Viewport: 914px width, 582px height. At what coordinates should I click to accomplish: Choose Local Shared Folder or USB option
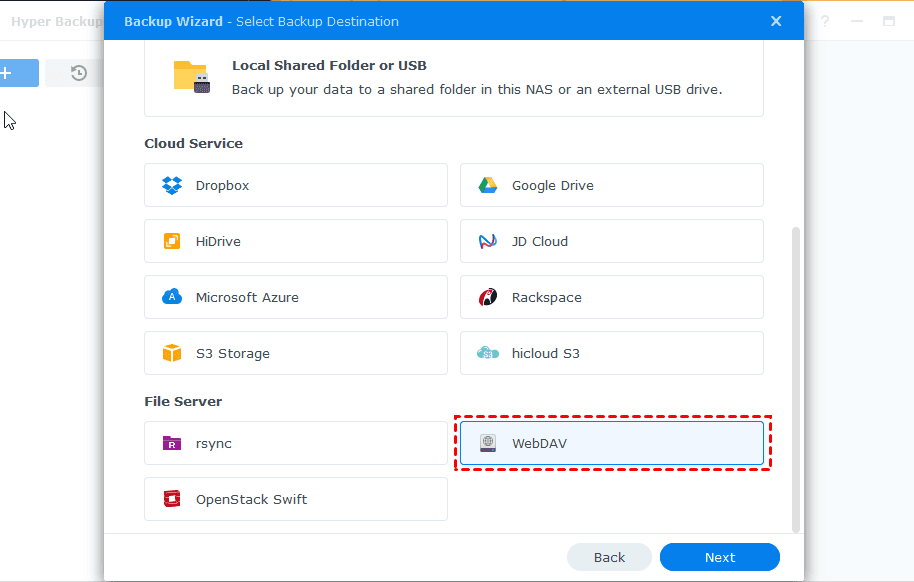tap(453, 79)
